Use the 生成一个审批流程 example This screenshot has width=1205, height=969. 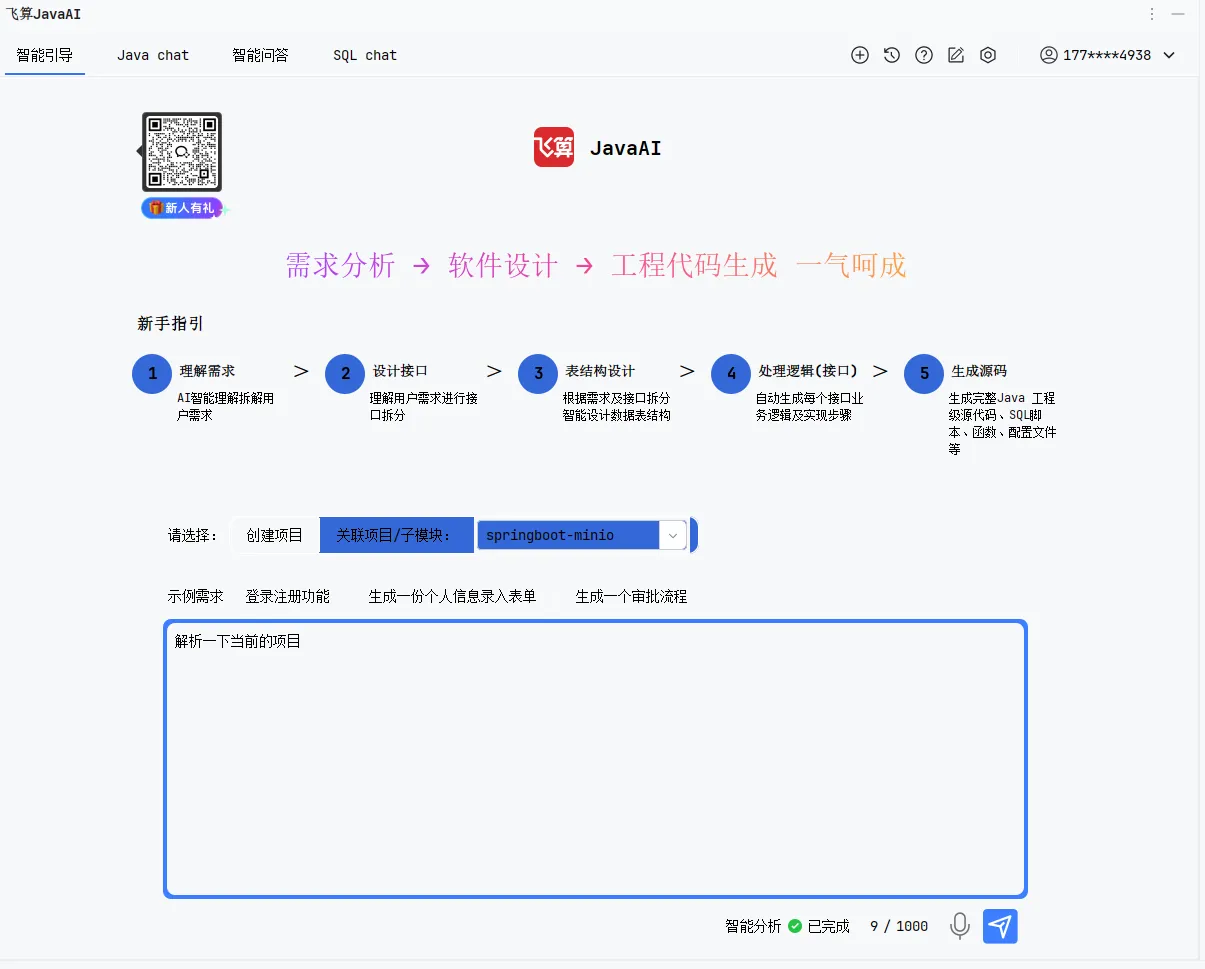coord(632,596)
